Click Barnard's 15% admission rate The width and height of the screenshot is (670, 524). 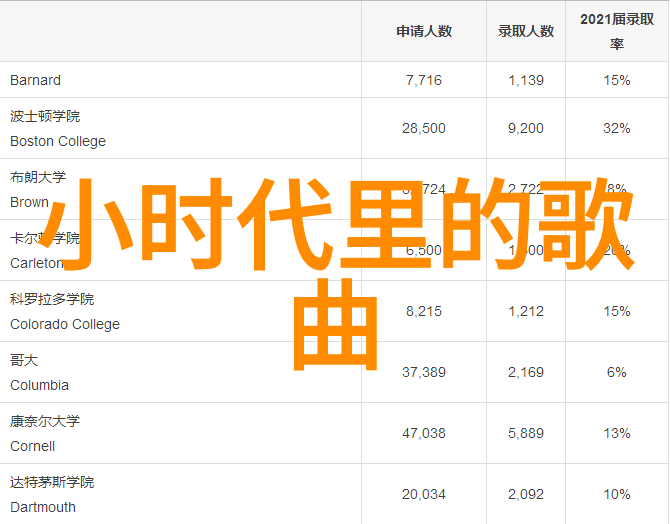click(617, 80)
